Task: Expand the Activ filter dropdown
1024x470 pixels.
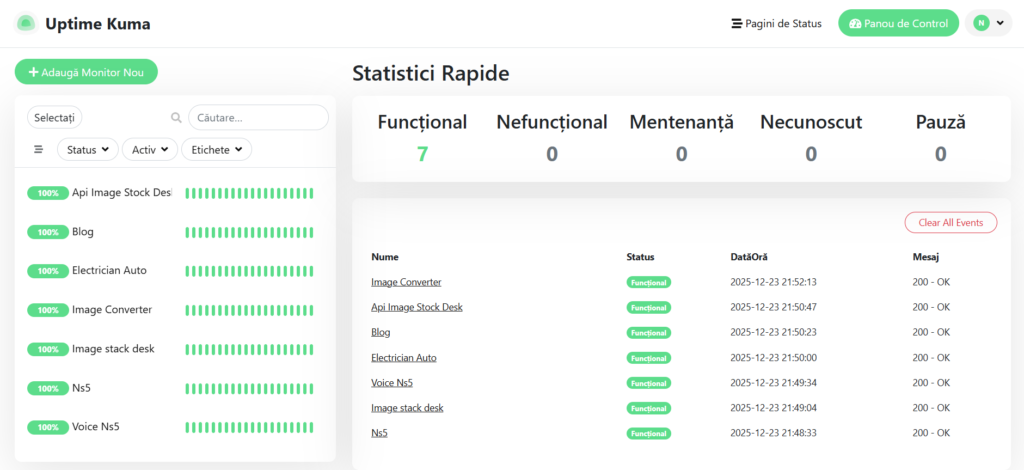Action: coord(150,149)
